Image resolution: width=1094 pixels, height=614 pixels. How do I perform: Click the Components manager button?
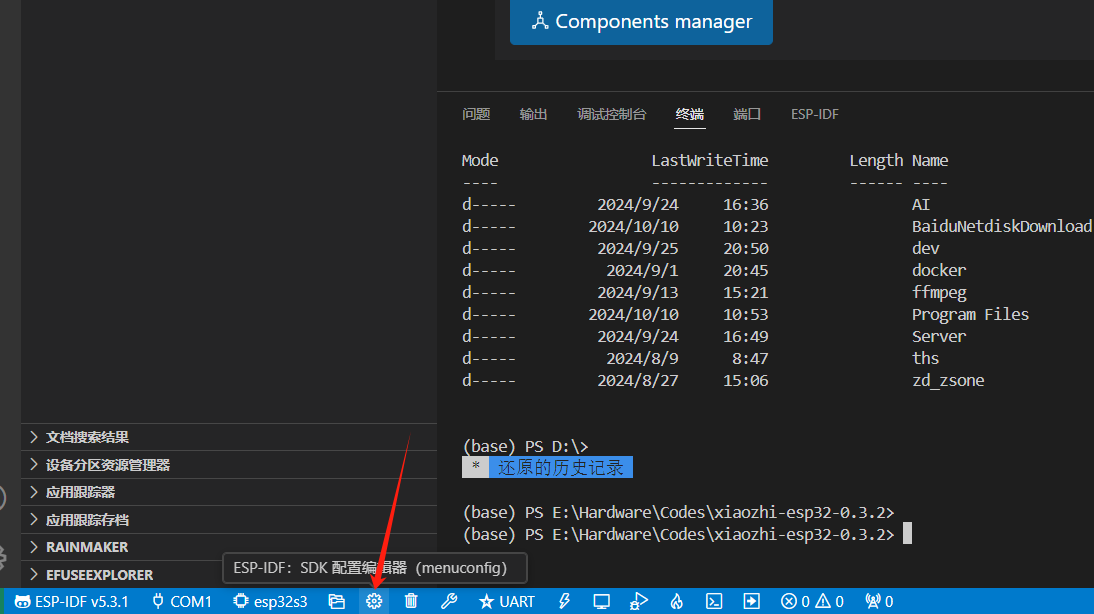(641, 21)
